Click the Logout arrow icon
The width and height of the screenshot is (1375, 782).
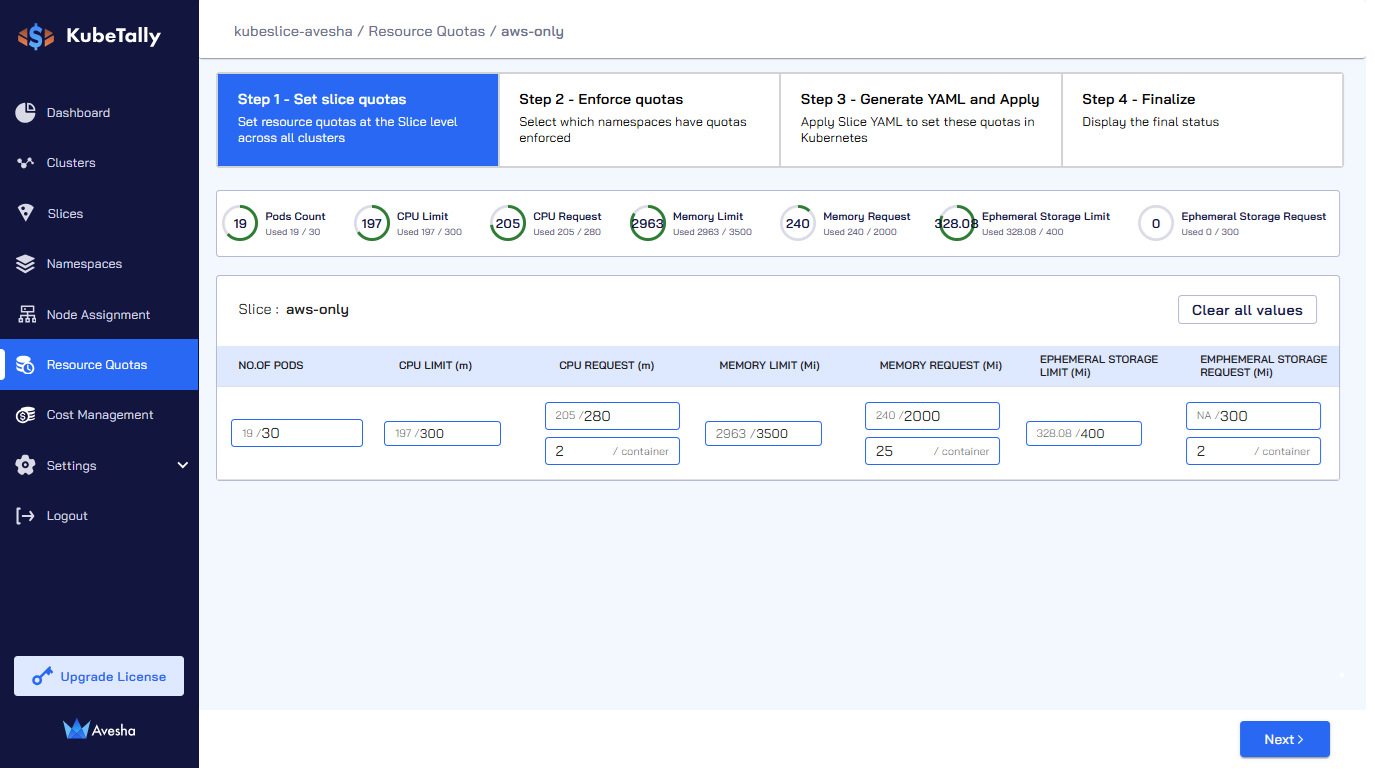point(26,516)
